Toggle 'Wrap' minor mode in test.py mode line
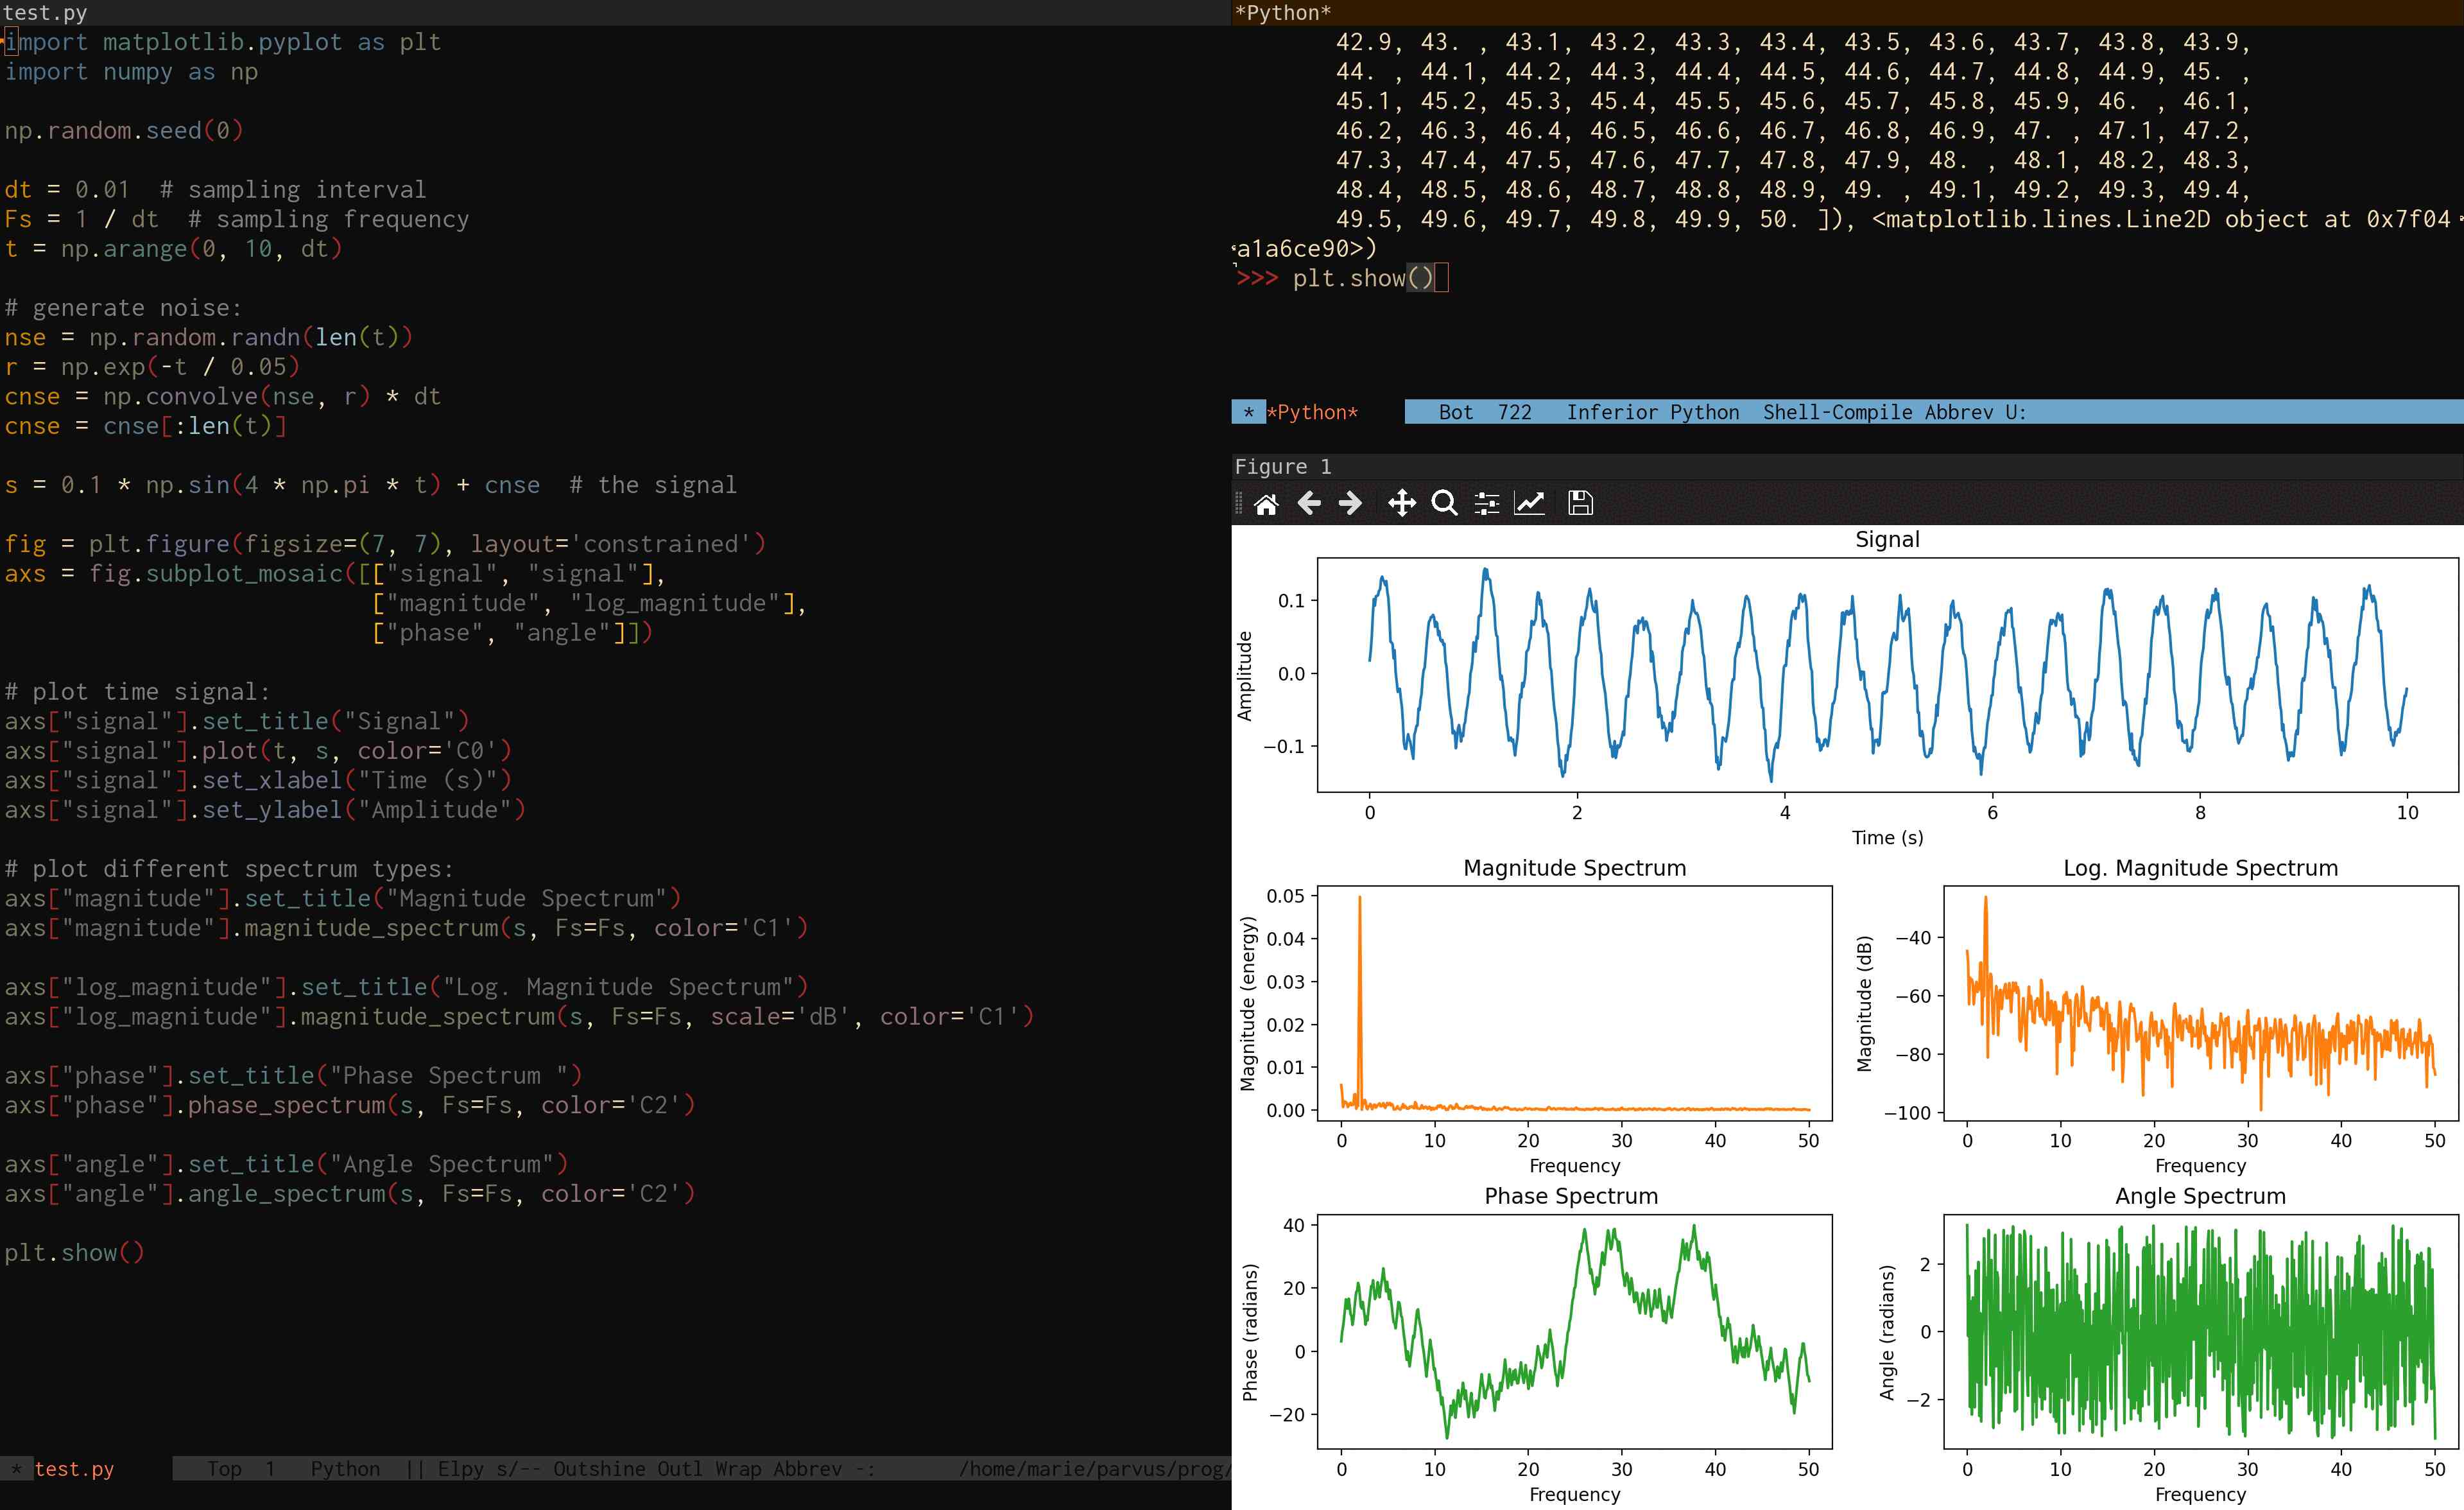Viewport: 2464px width, 1510px height. (738, 1469)
